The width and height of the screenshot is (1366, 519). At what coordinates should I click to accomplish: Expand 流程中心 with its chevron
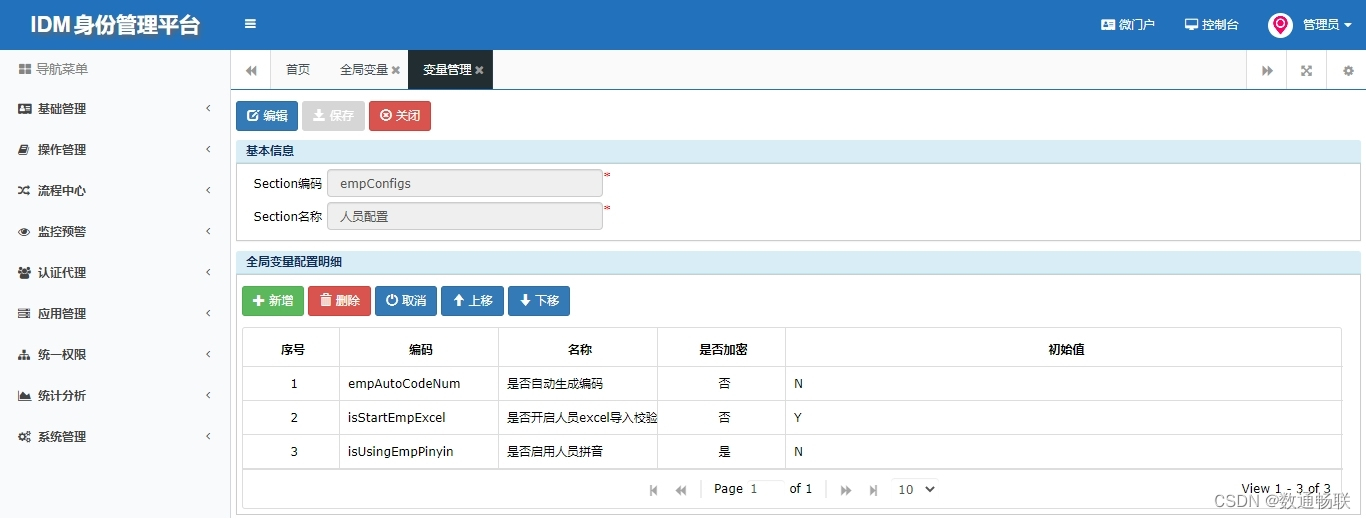point(208,191)
